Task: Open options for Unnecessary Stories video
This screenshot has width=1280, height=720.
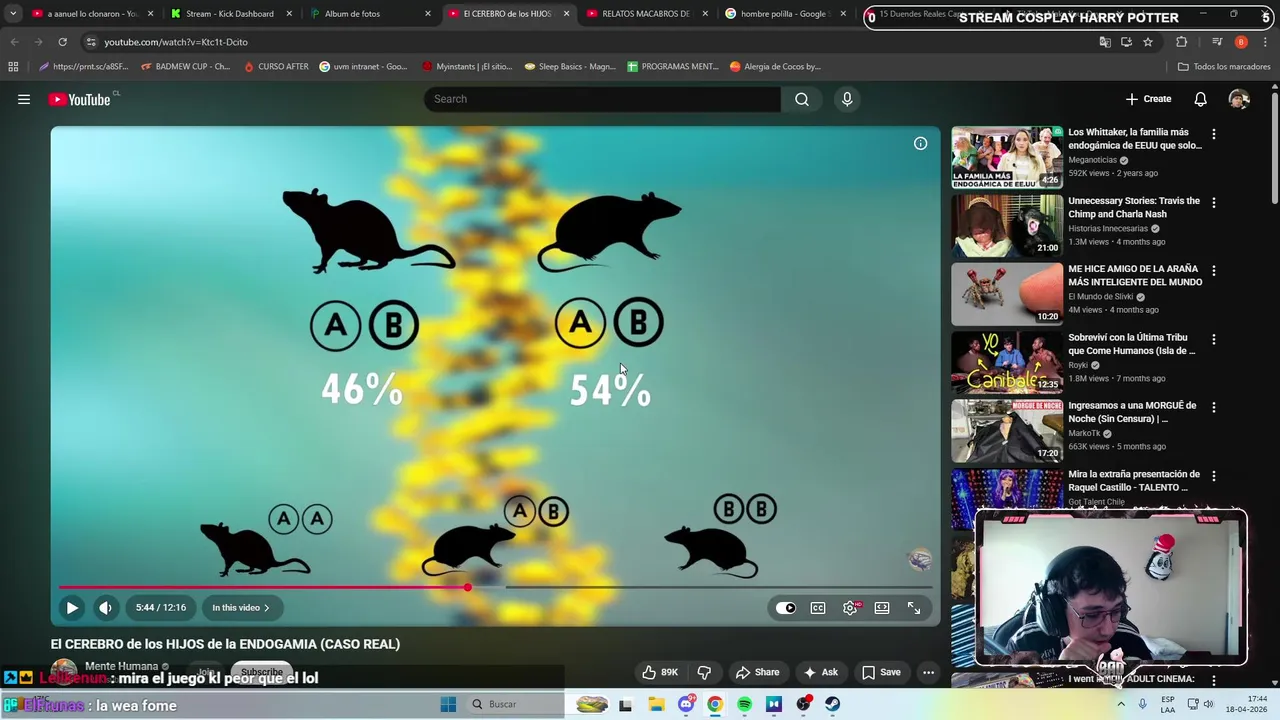Action: pyautogui.click(x=1214, y=202)
